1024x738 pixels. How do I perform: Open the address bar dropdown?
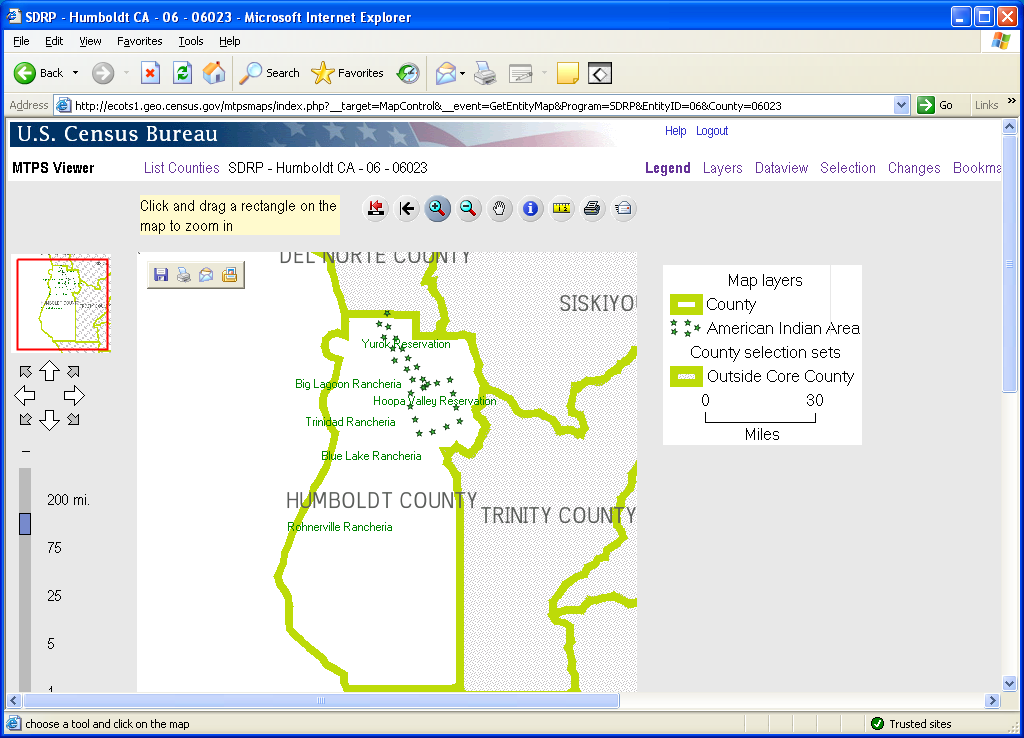901,105
